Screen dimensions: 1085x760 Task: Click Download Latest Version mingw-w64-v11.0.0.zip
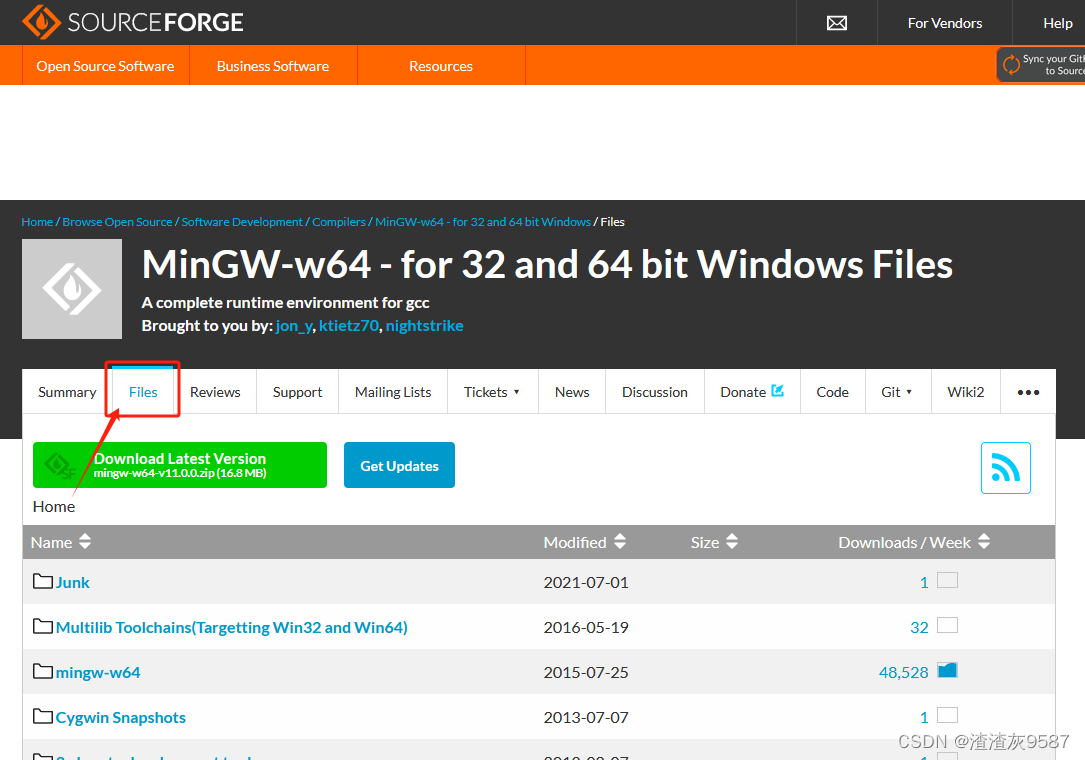(x=180, y=464)
